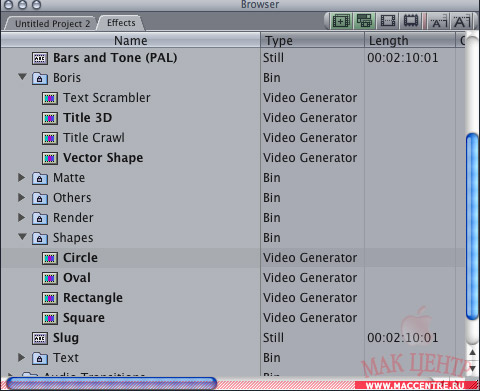Sort by the Type column header
Screen dimensions: 480x391
312,40
